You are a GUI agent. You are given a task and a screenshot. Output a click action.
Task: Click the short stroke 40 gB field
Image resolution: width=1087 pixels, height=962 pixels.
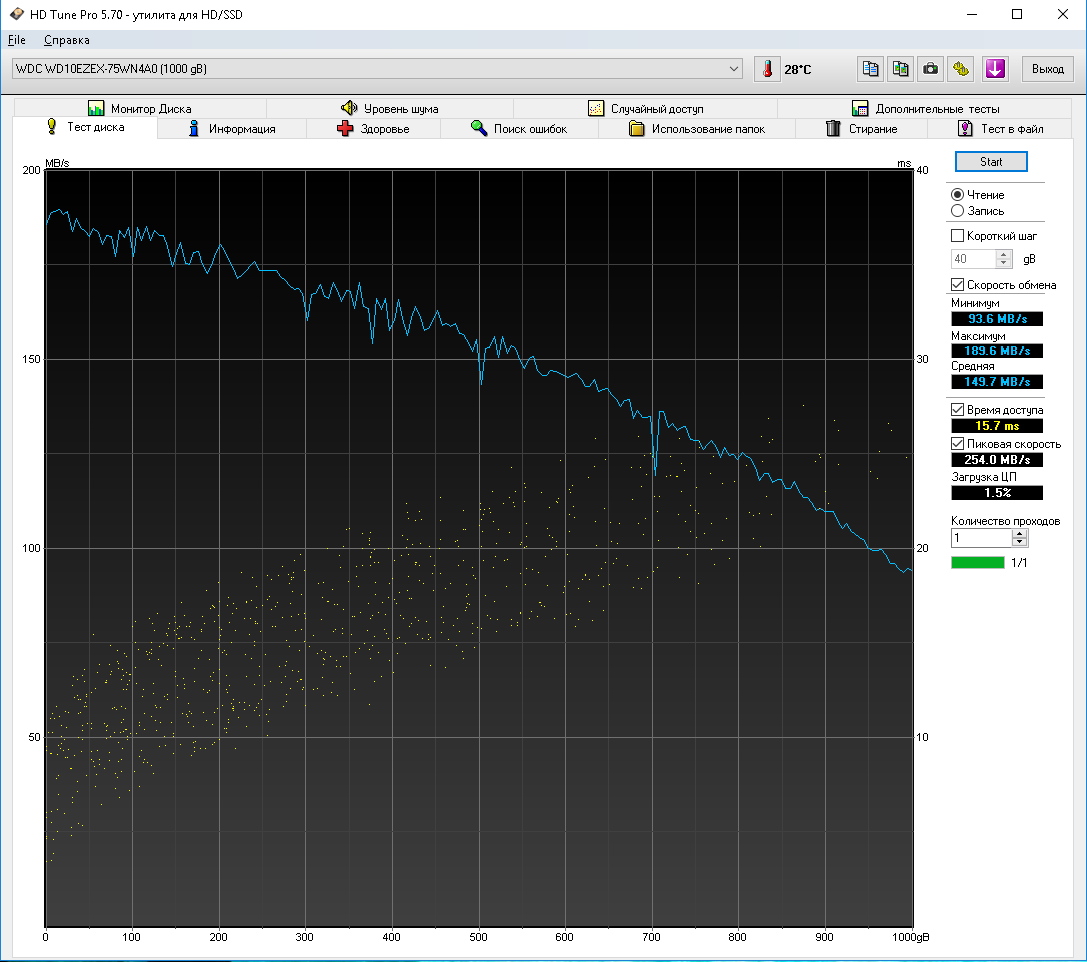(x=973, y=259)
